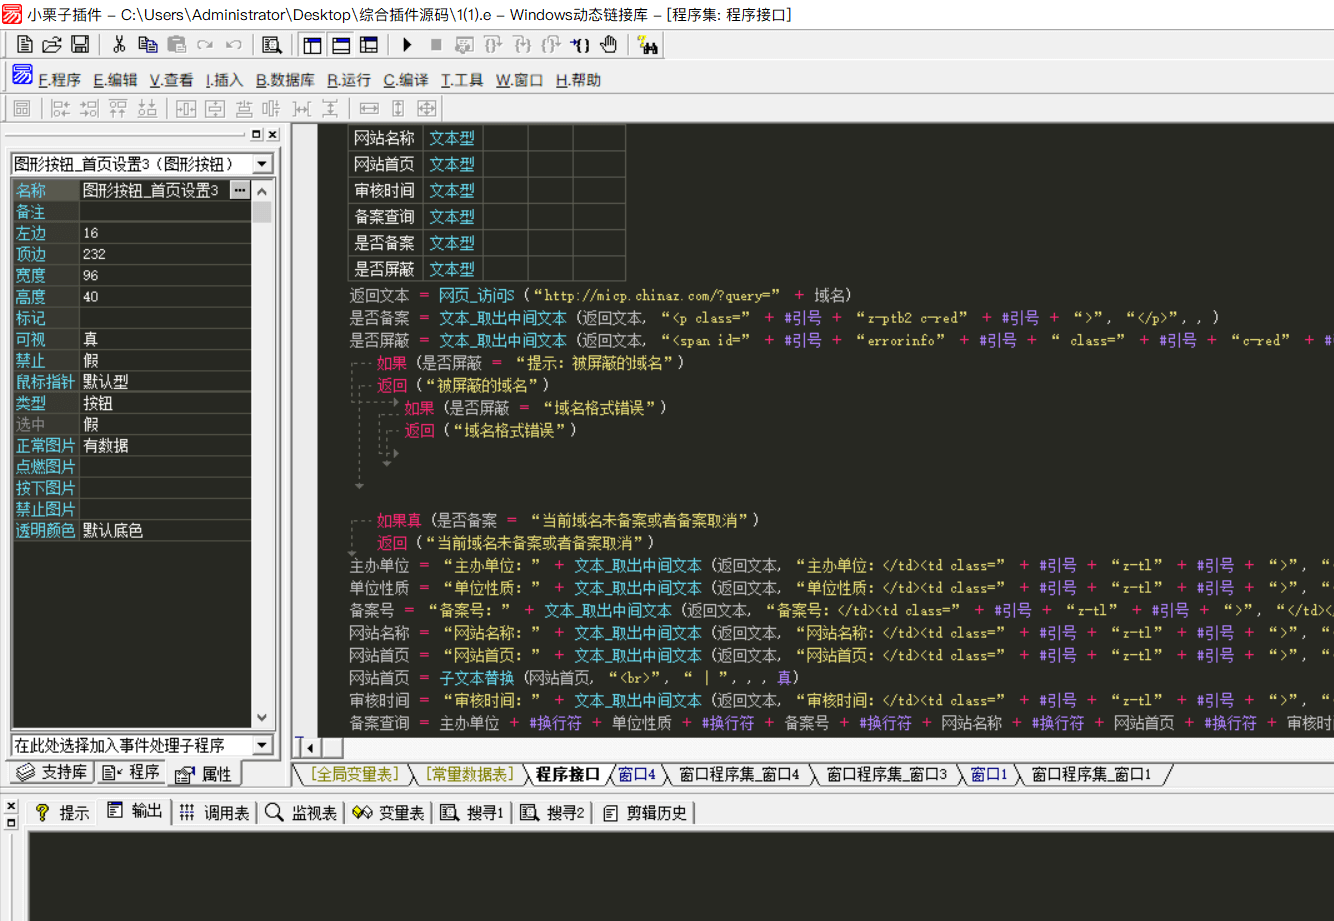Switch to the 窗口程序集_窗口4 tab
This screenshot has width=1334, height=921.
[x=739, y=774]
